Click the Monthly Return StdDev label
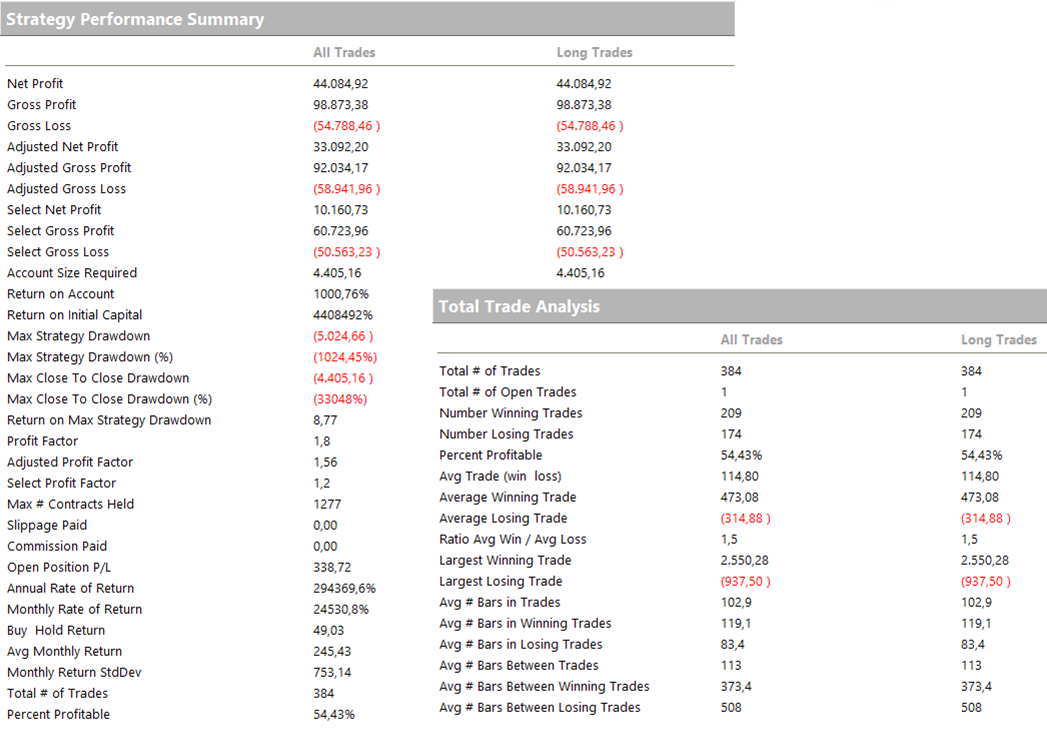 point(73,672)
